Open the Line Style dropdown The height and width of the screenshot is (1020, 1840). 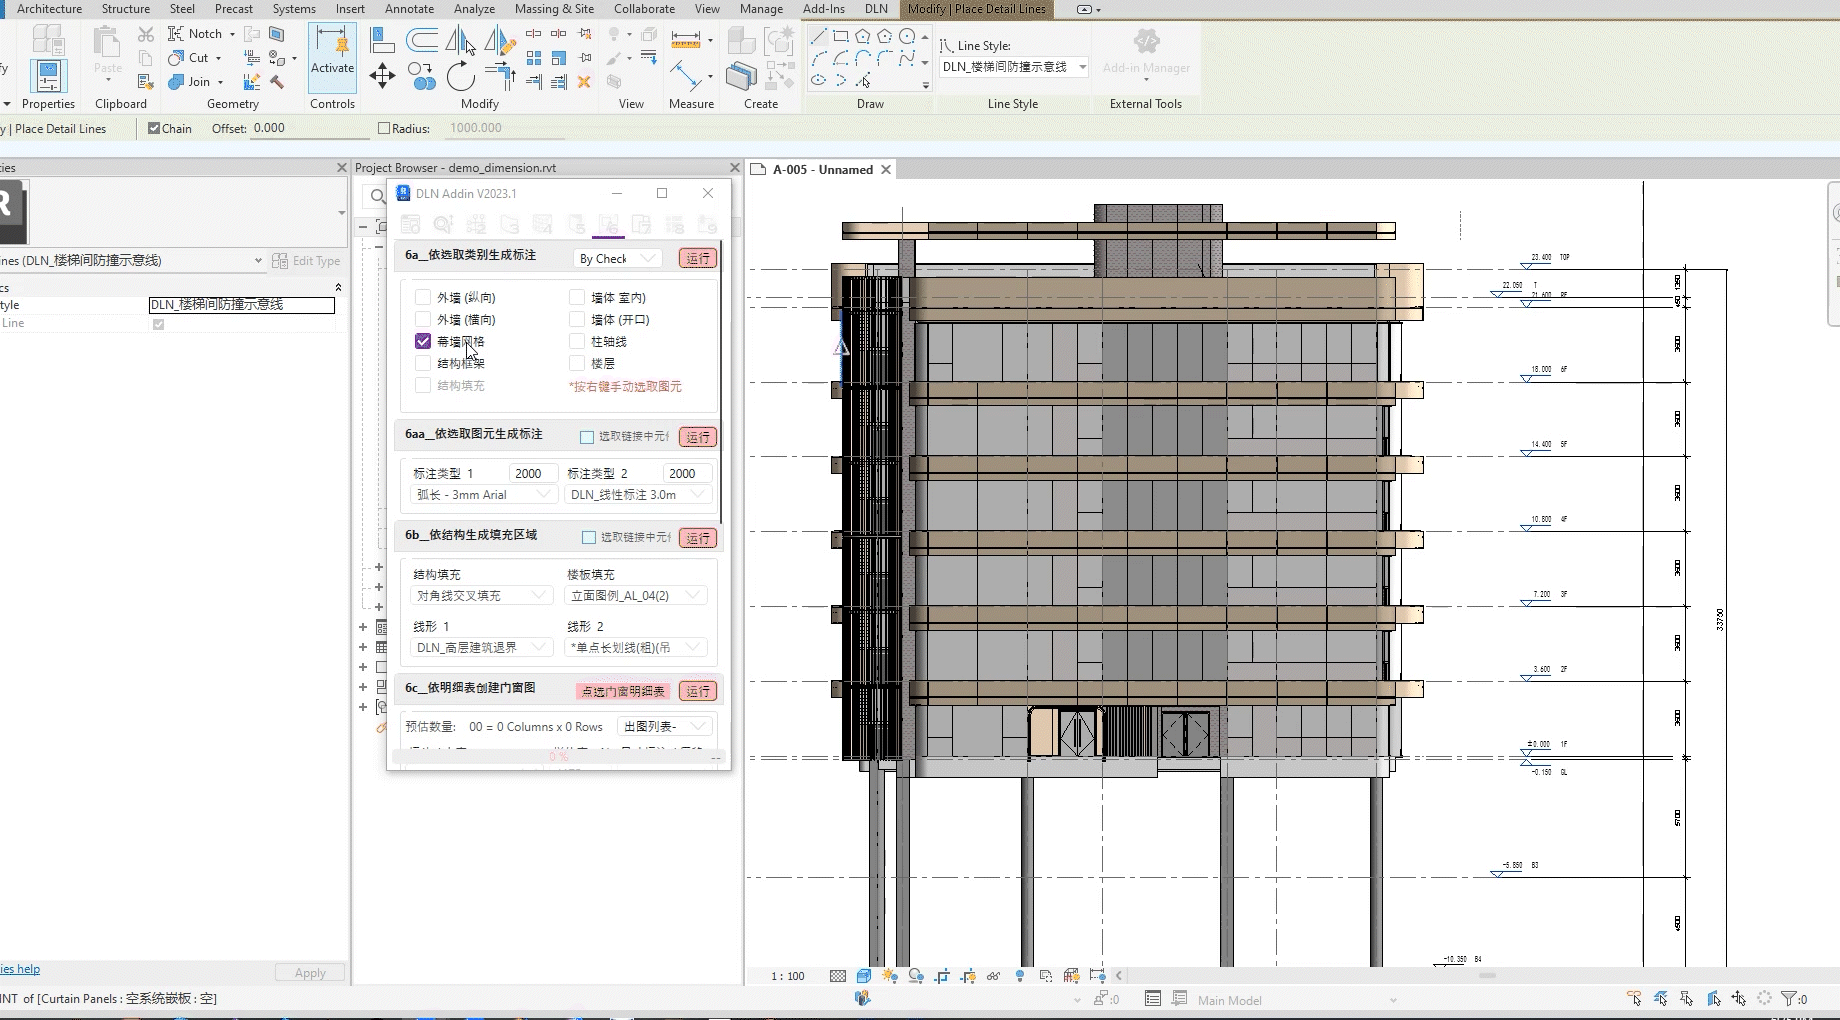click(1014, 67)
